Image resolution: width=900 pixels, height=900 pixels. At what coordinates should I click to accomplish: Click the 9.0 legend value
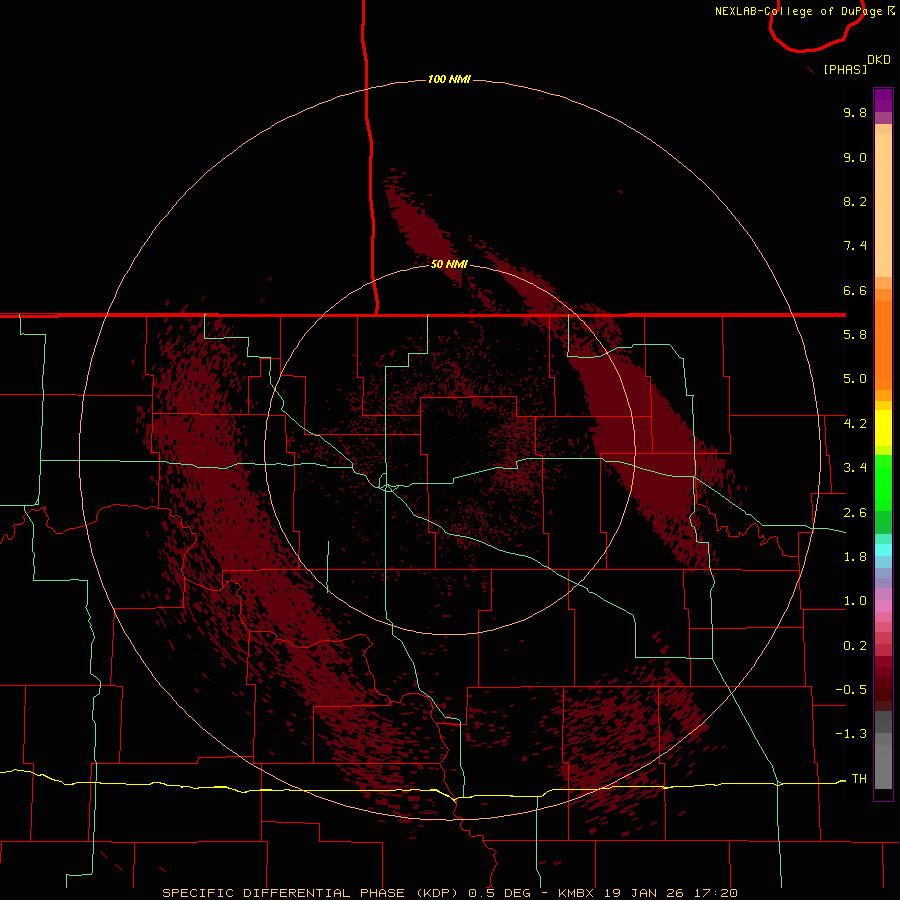click(x=855, y=157)
